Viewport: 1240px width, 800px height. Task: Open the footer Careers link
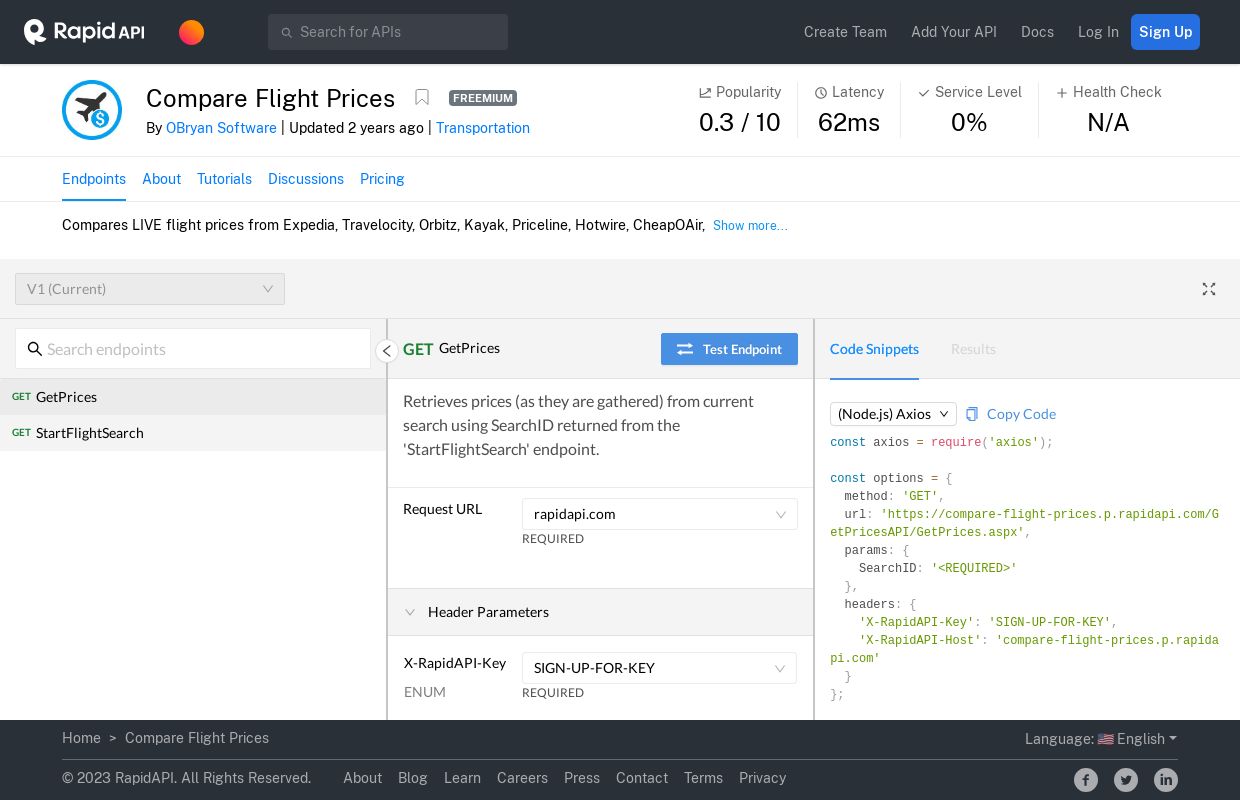pyautogui.click(x=522, y=778)
